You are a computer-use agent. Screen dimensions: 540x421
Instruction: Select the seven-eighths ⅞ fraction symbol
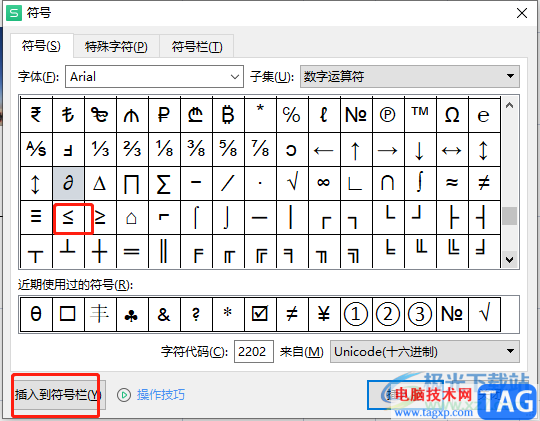260,150
